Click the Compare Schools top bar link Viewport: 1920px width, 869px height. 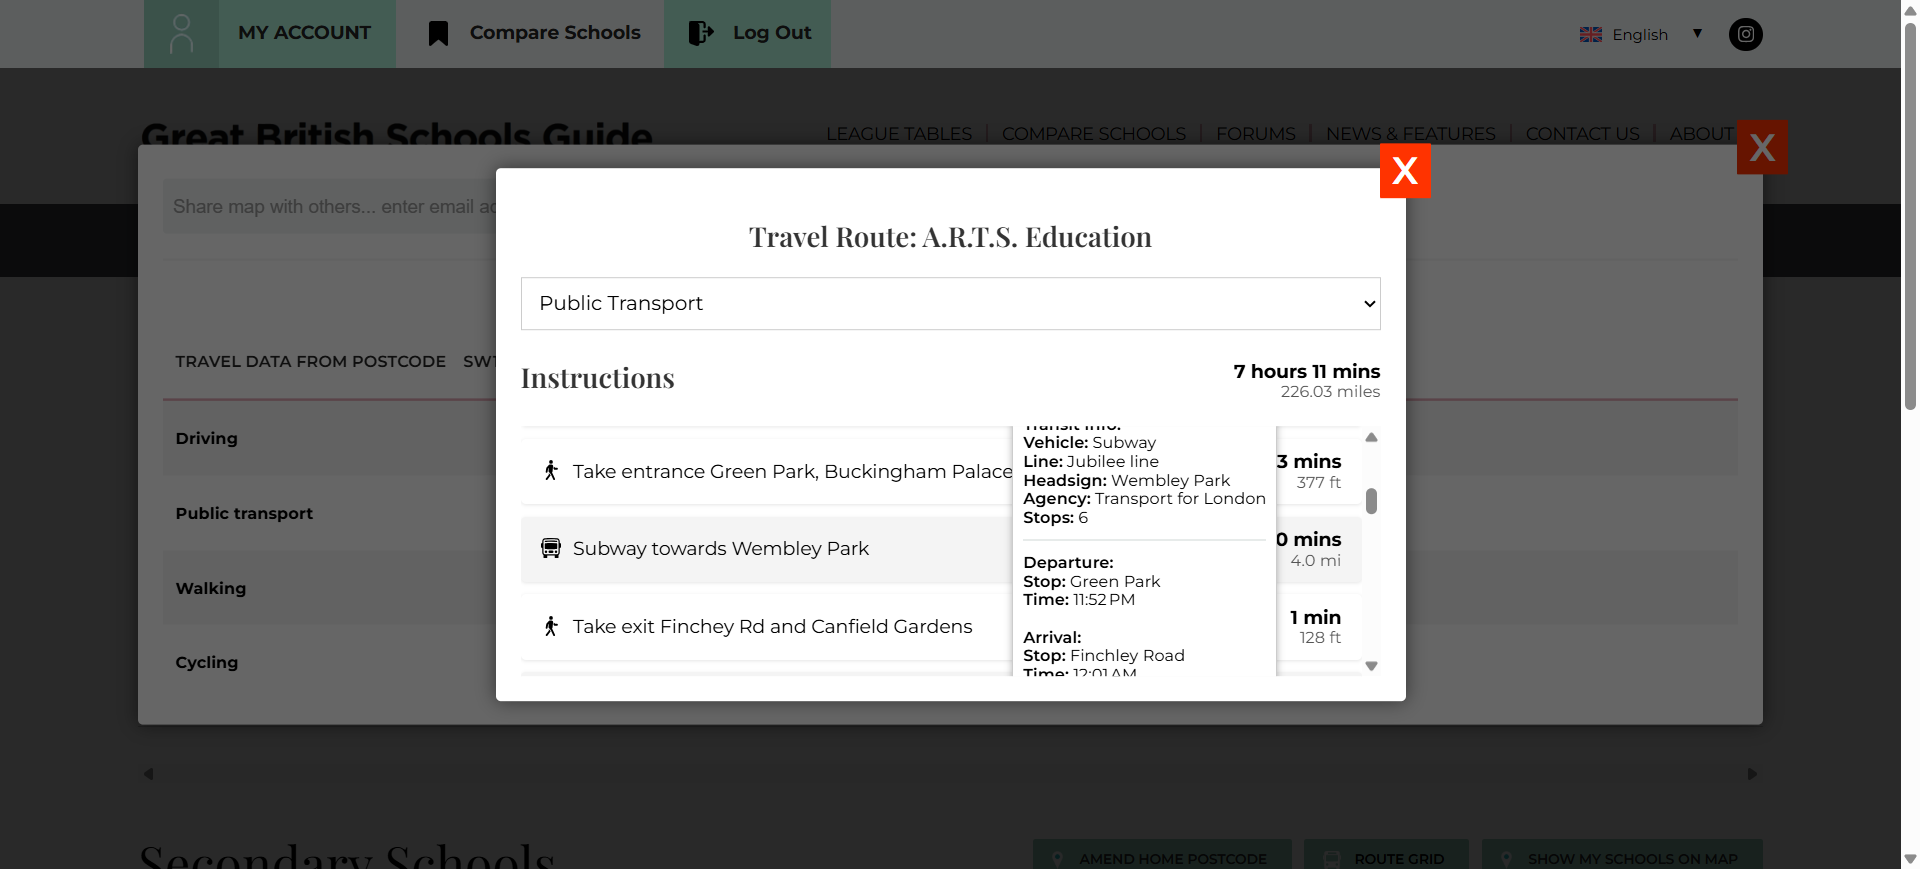click(x=555, y=33)
